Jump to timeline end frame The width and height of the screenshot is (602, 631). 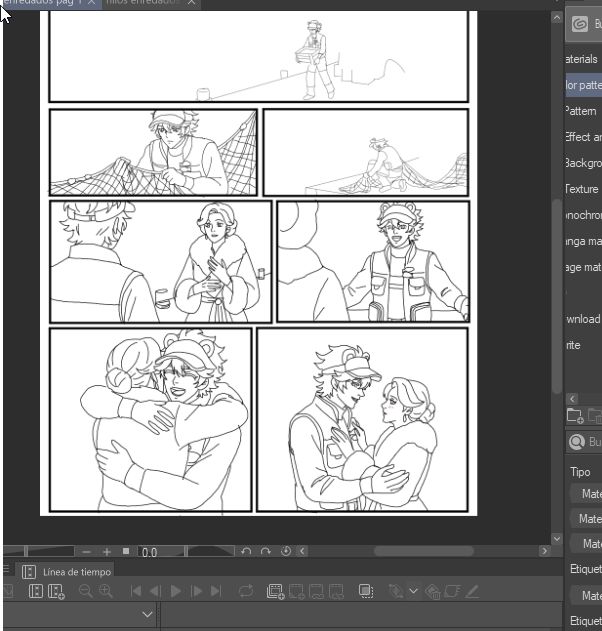point(216,591)
